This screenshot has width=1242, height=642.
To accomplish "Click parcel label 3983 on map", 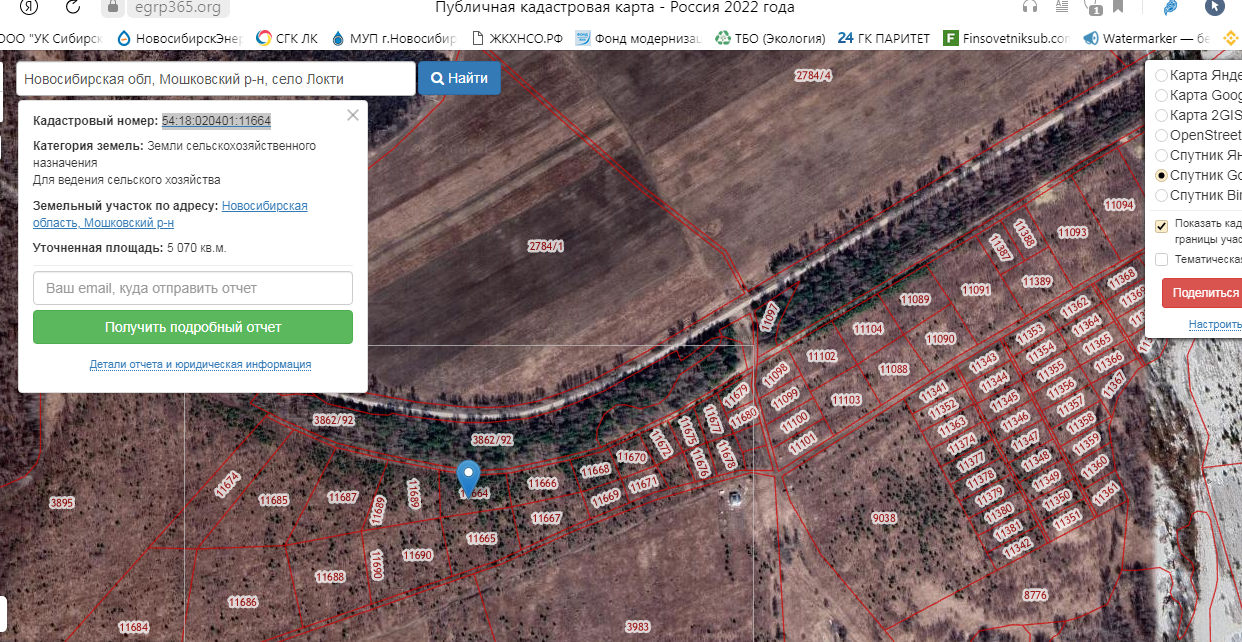I will [637, 627].
